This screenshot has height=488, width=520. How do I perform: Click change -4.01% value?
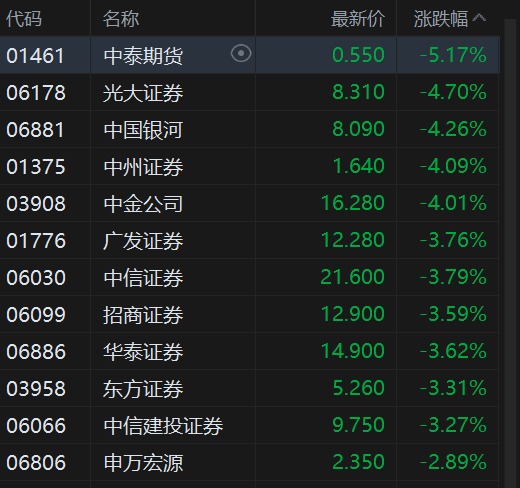click(x=453, y=203)
